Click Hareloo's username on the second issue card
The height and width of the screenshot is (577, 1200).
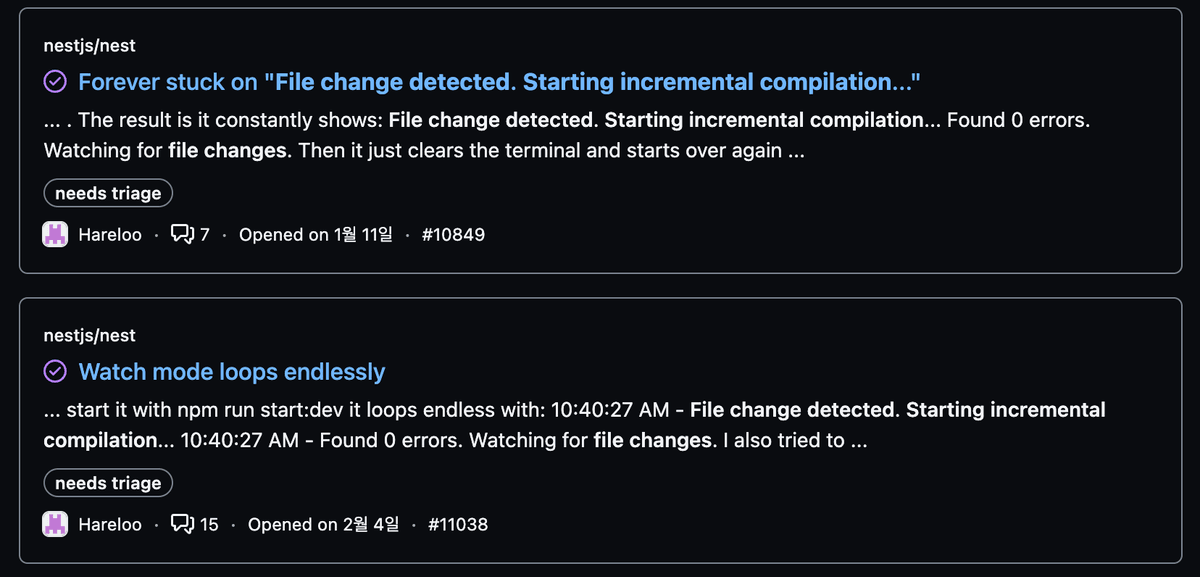click(110, 524)
